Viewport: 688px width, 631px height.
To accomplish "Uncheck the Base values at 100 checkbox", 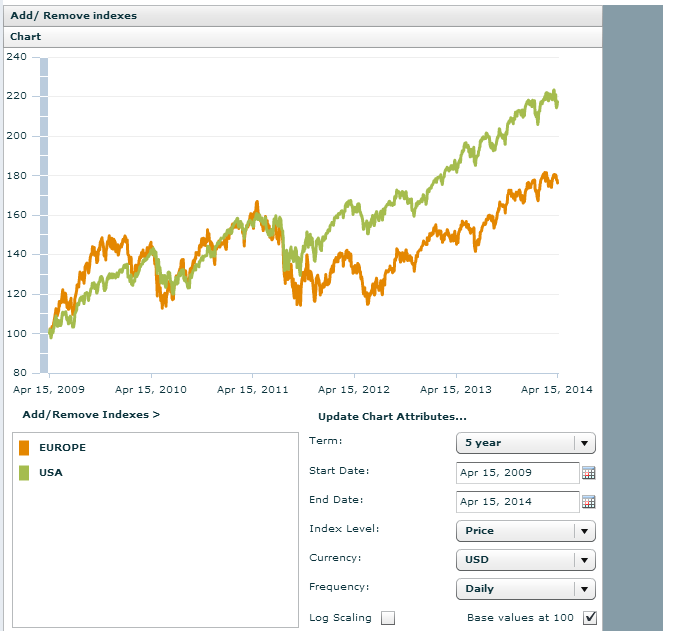I will tap(590, 618).
